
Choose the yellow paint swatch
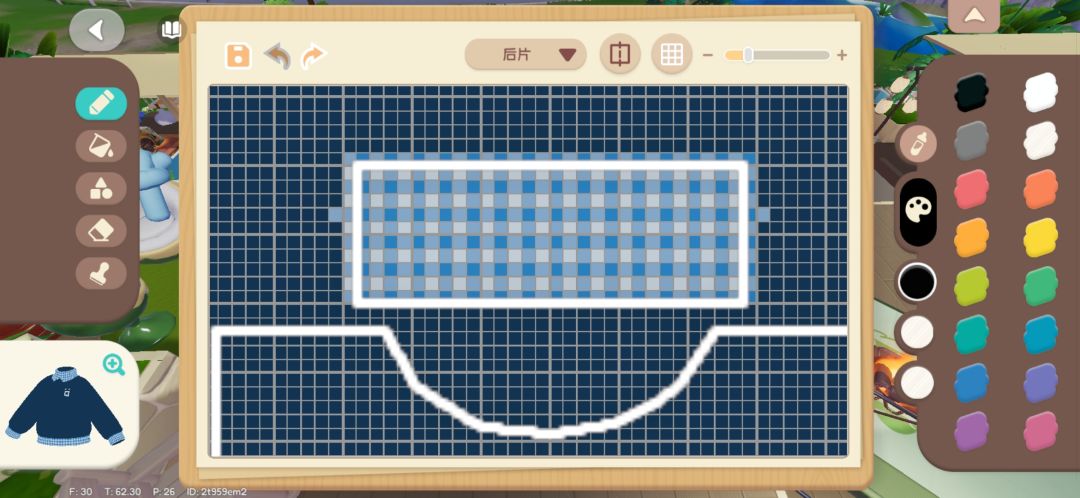coord(1040,238)
